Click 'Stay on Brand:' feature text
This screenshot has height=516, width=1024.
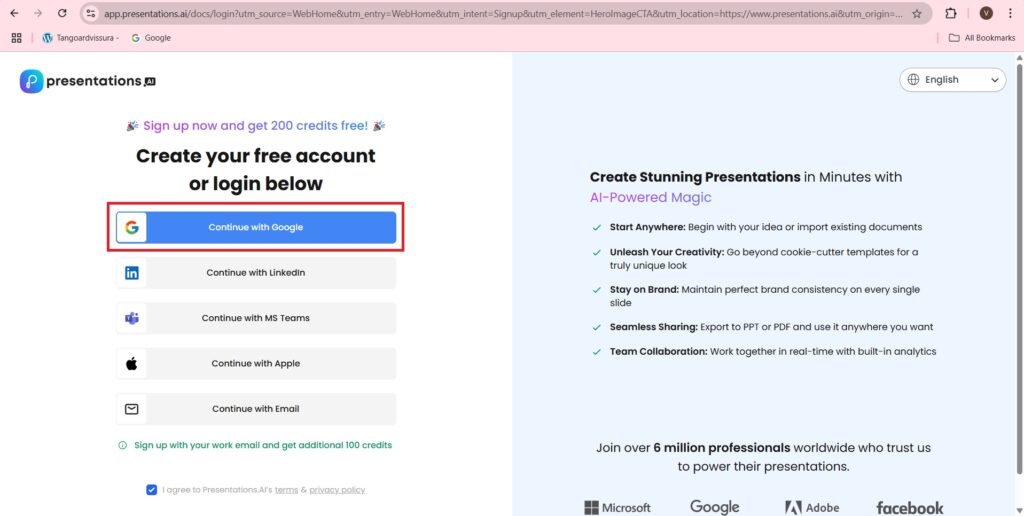pyautogui.click(x=645, y=289)
